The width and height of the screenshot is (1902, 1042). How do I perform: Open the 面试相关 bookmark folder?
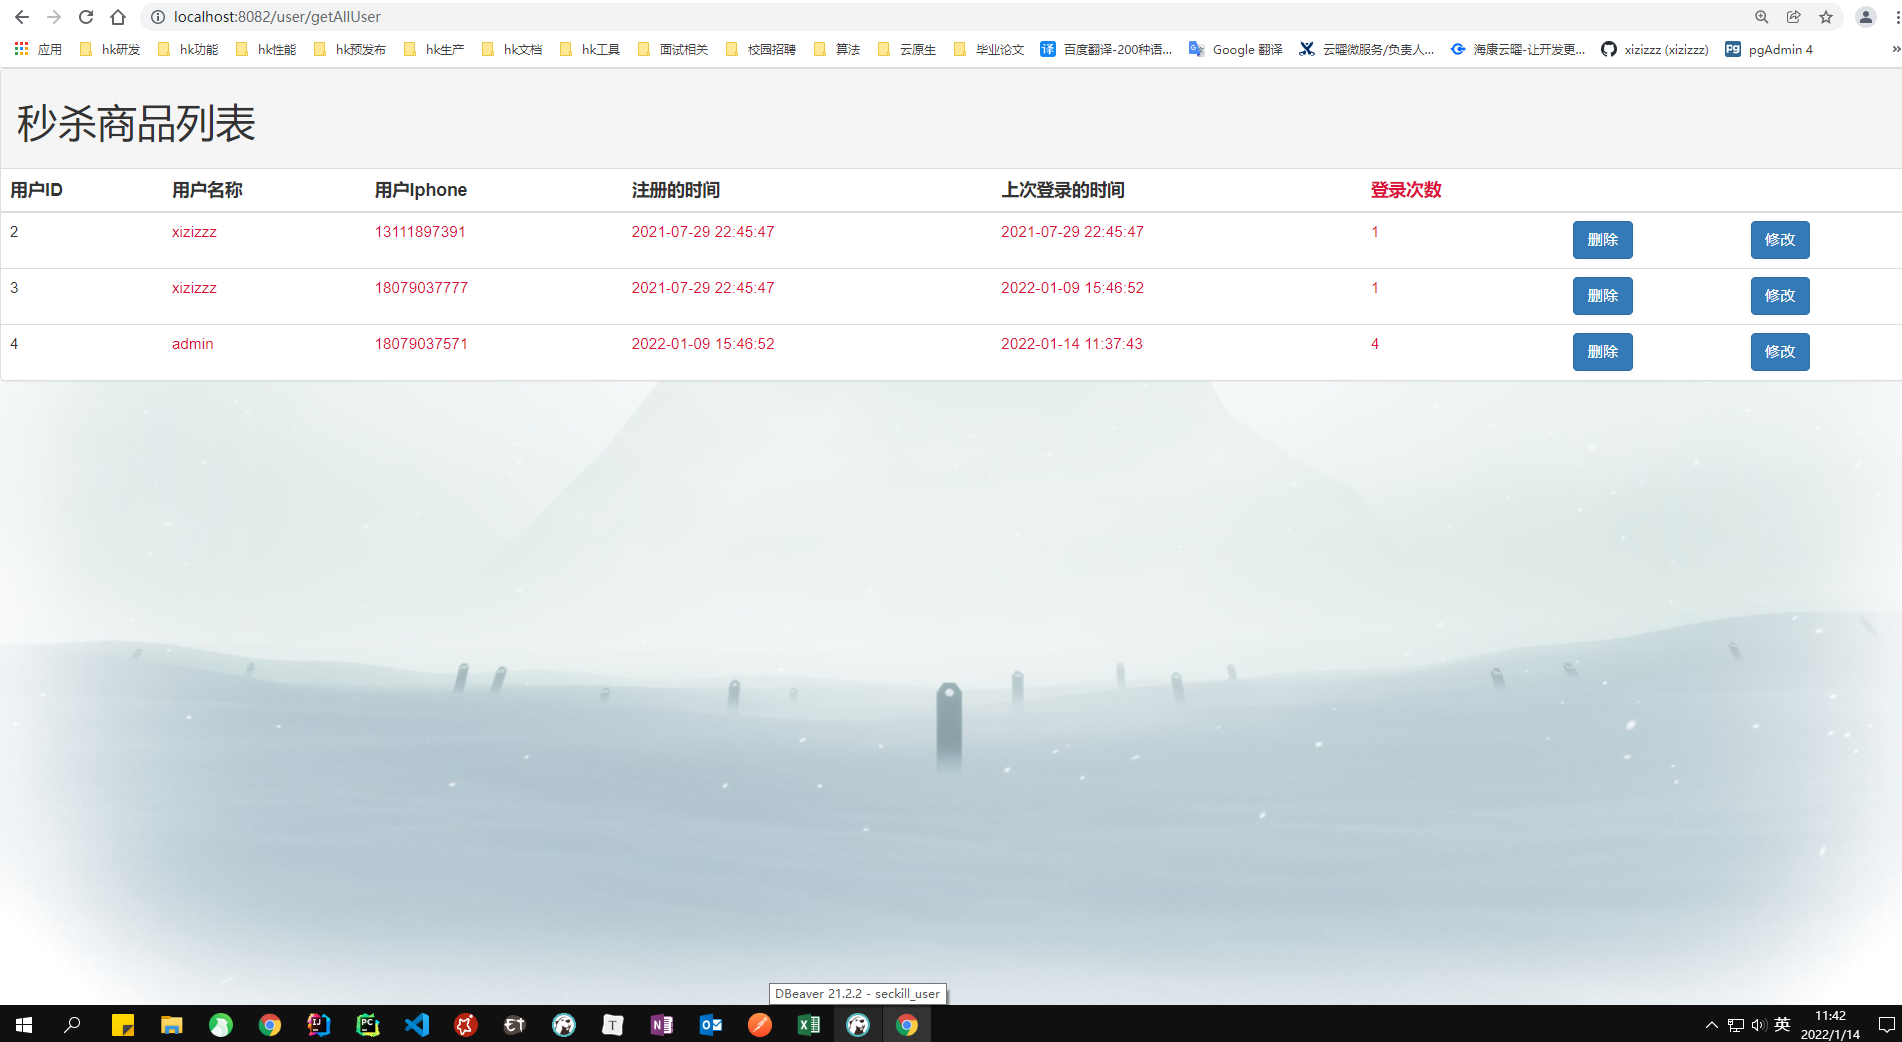[673, 49]
